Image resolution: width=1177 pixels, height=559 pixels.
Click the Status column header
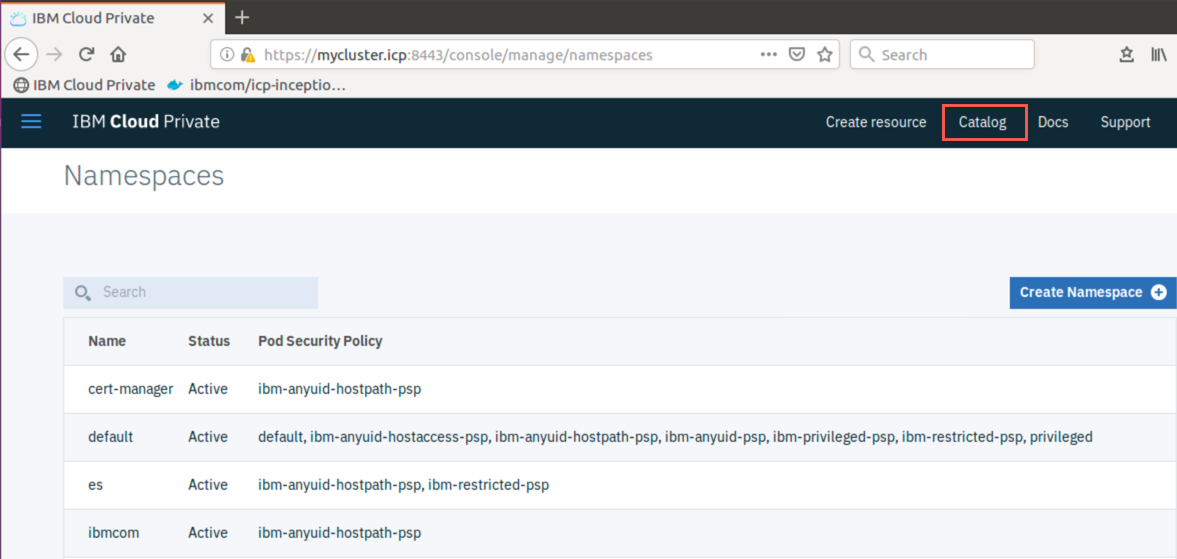(x=209, y=341)
